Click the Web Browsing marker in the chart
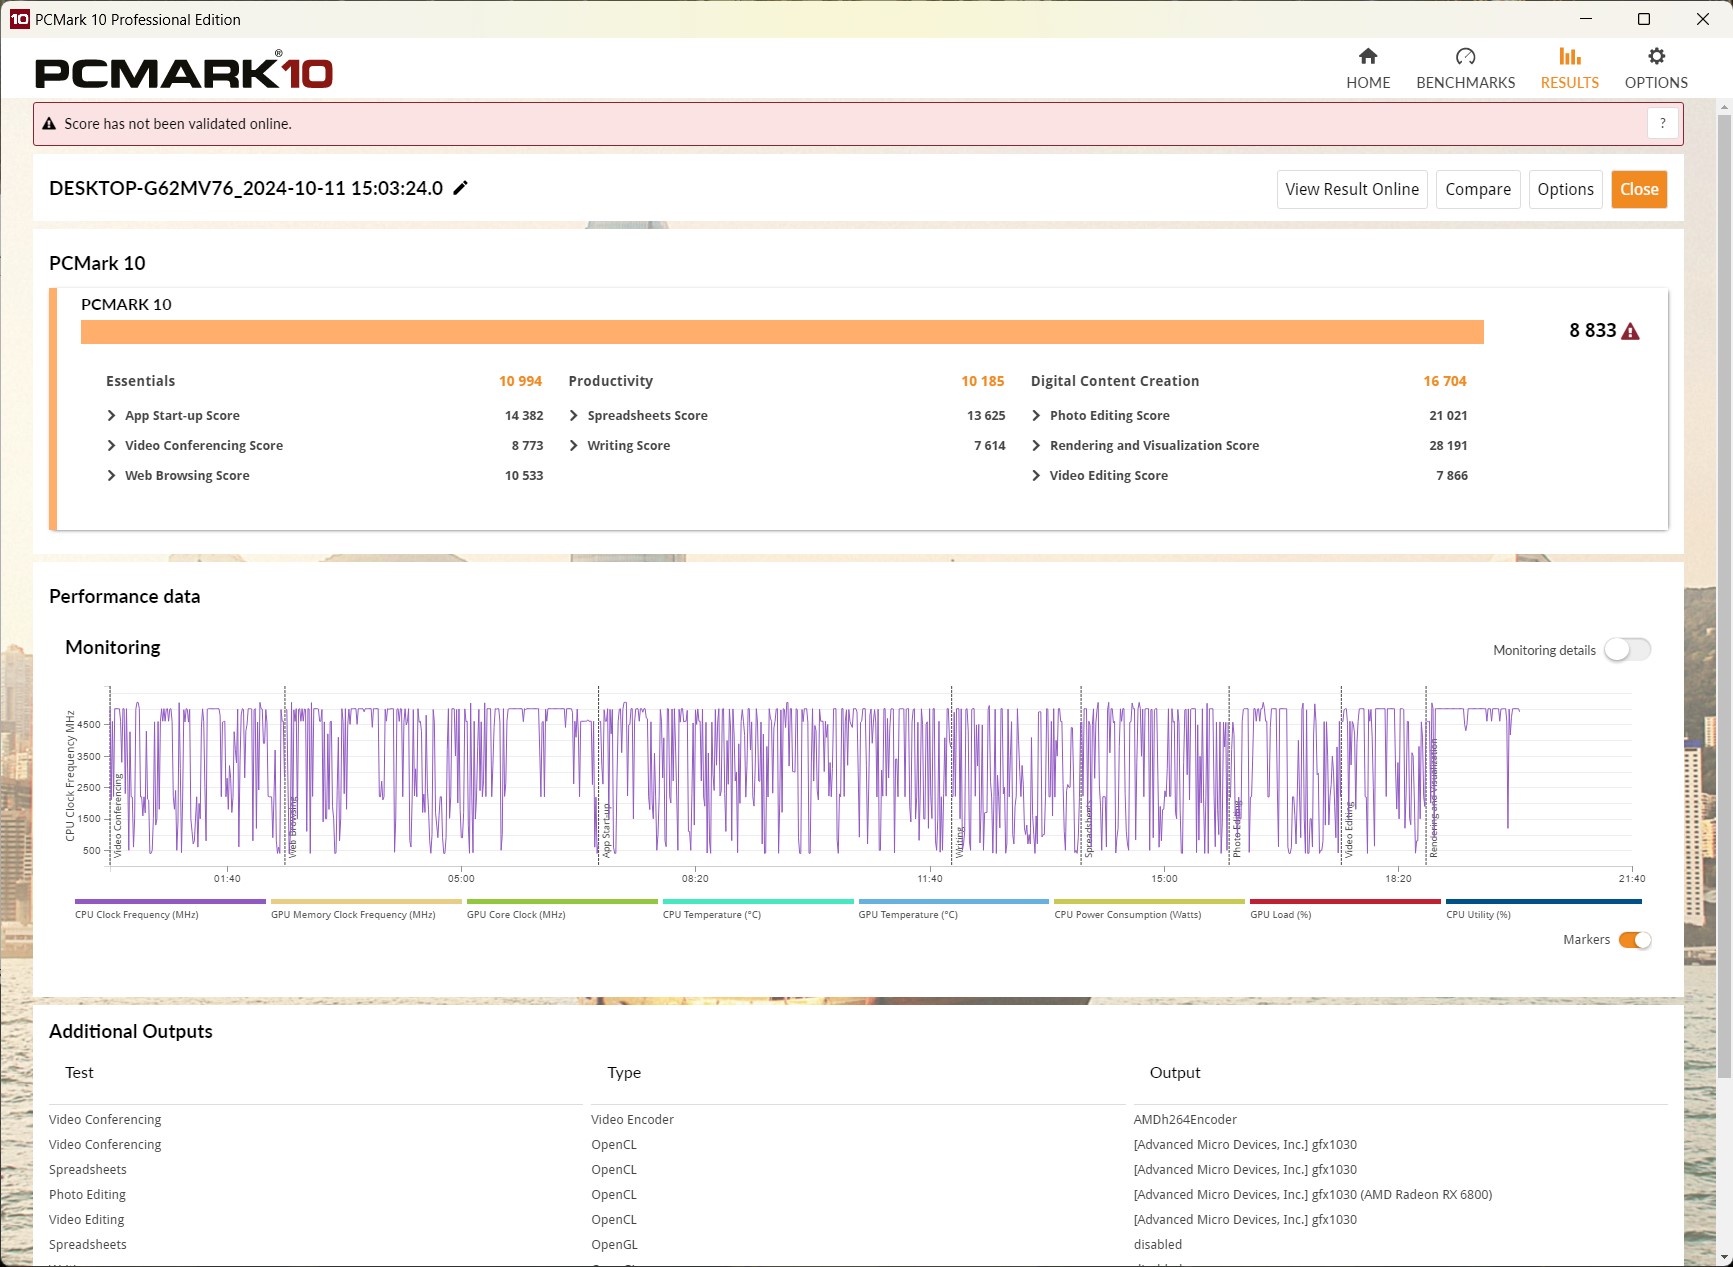Screen dimensions: 1733x1267 [x=292, y=827]
